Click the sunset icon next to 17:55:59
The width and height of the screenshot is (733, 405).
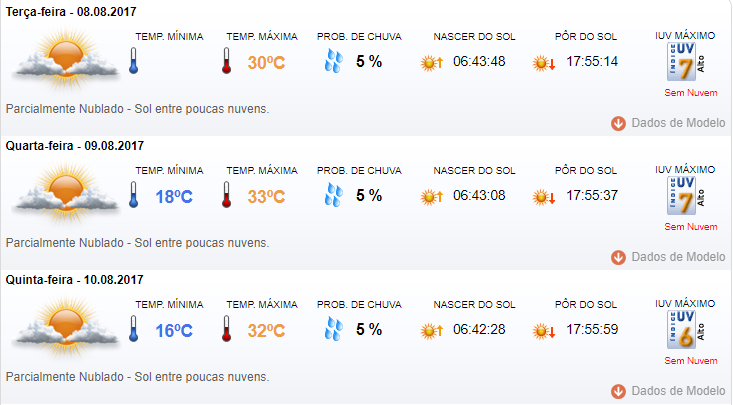click(x=544, y=331)
